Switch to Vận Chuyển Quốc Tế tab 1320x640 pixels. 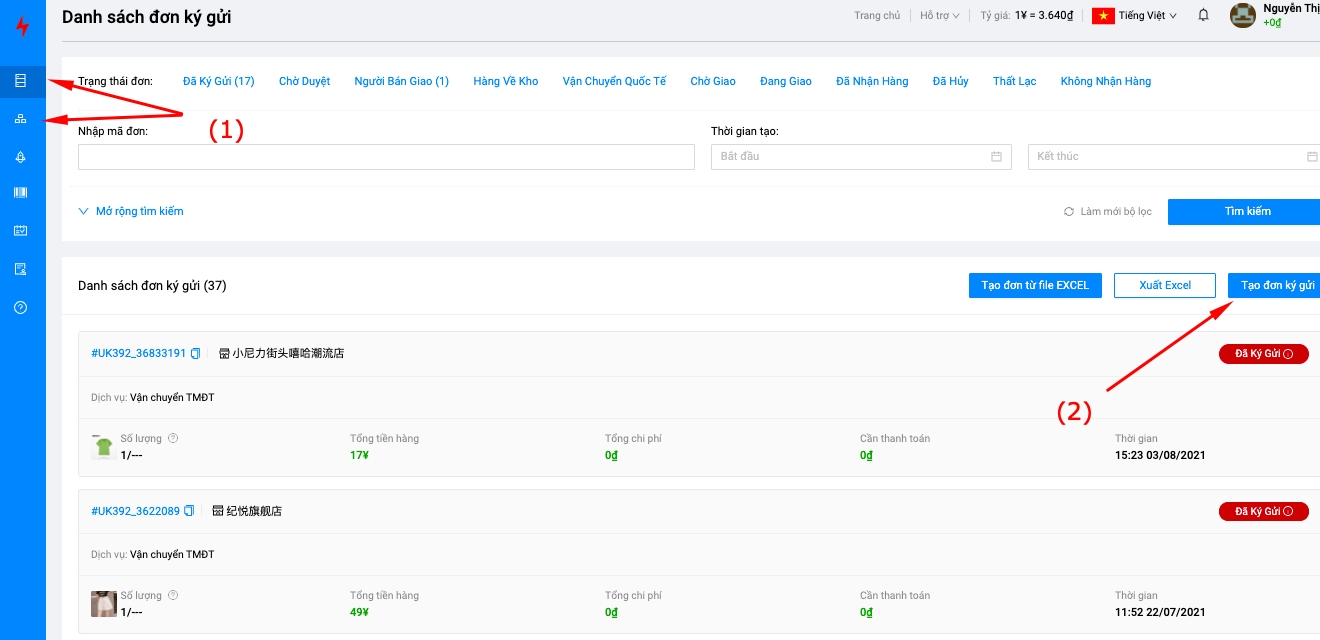(614, 81)
